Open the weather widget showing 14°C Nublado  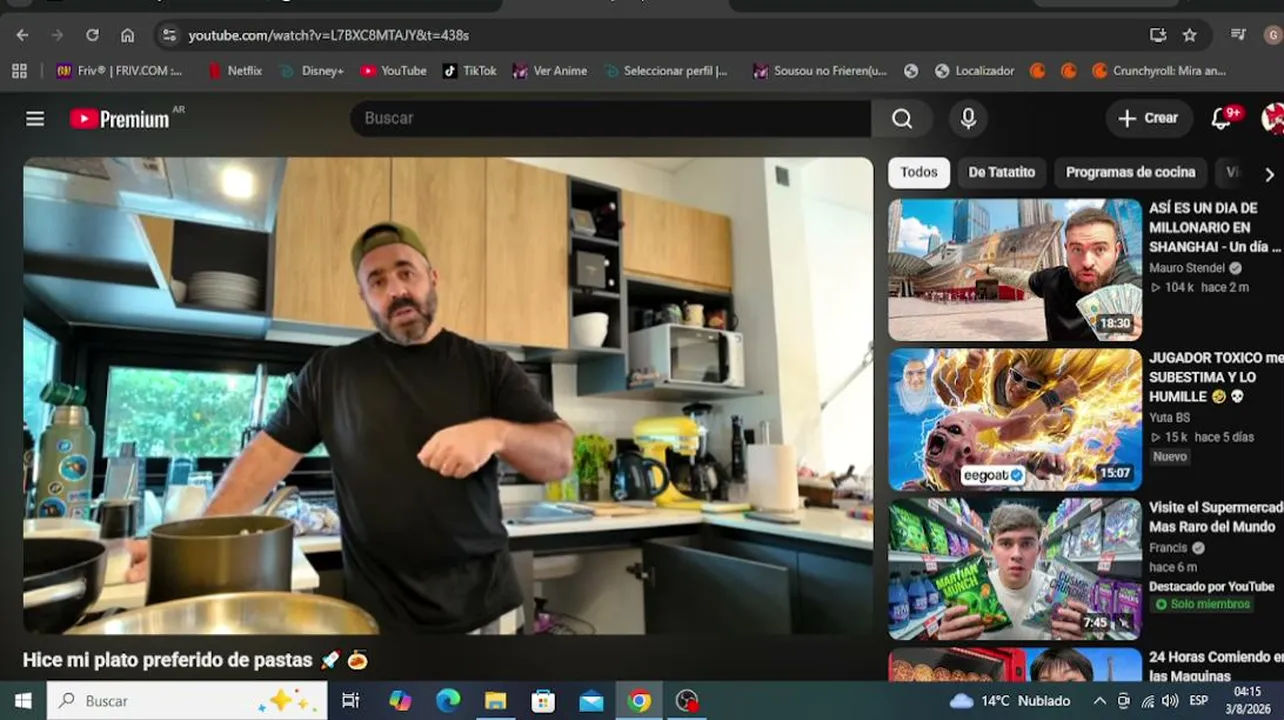pyautogui.click(x=1010, y=701)
